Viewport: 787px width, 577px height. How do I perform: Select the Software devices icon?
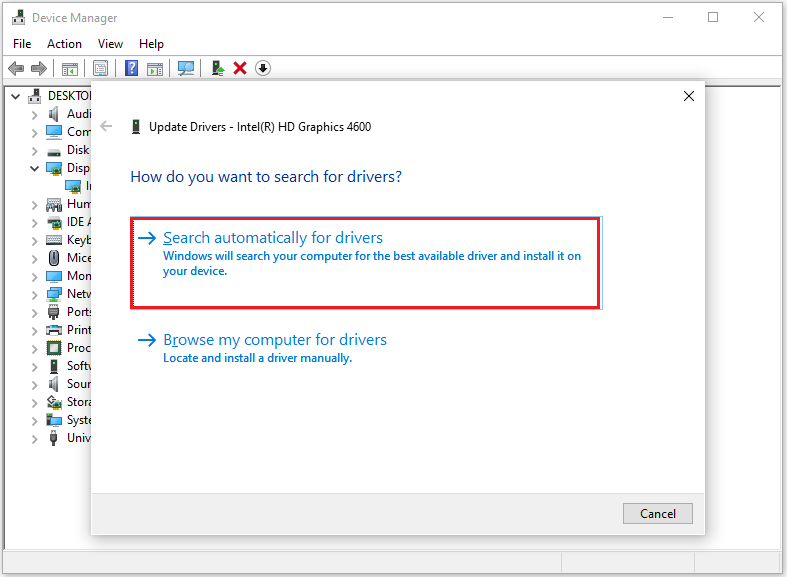point(54,366)
